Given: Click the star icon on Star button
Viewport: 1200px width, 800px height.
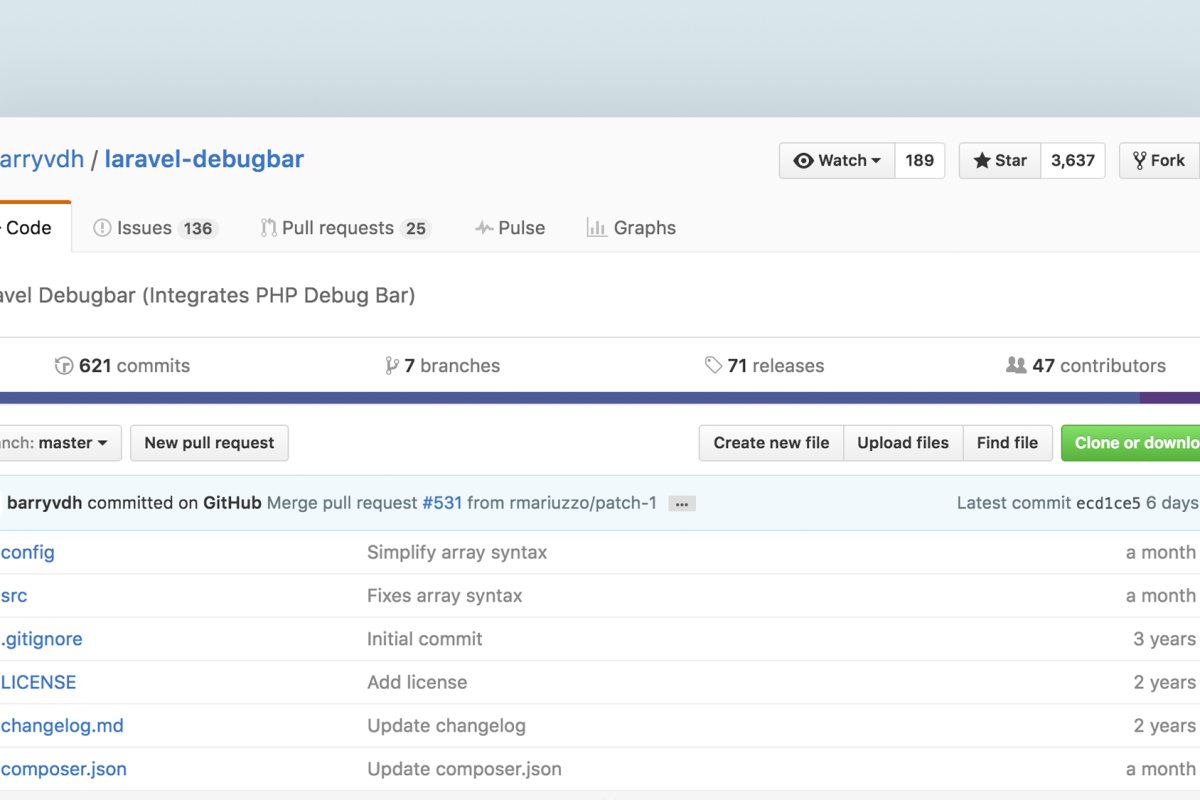Looking at the screenshot, I should (982, 160).
